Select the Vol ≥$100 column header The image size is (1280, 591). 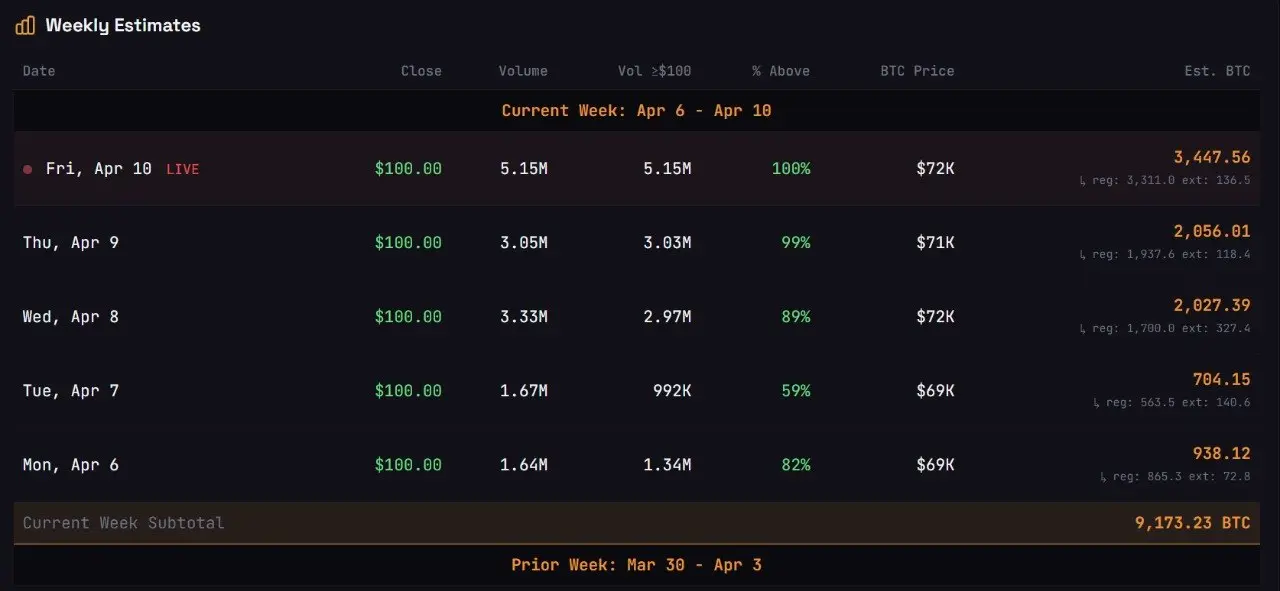tap(654, 71)
